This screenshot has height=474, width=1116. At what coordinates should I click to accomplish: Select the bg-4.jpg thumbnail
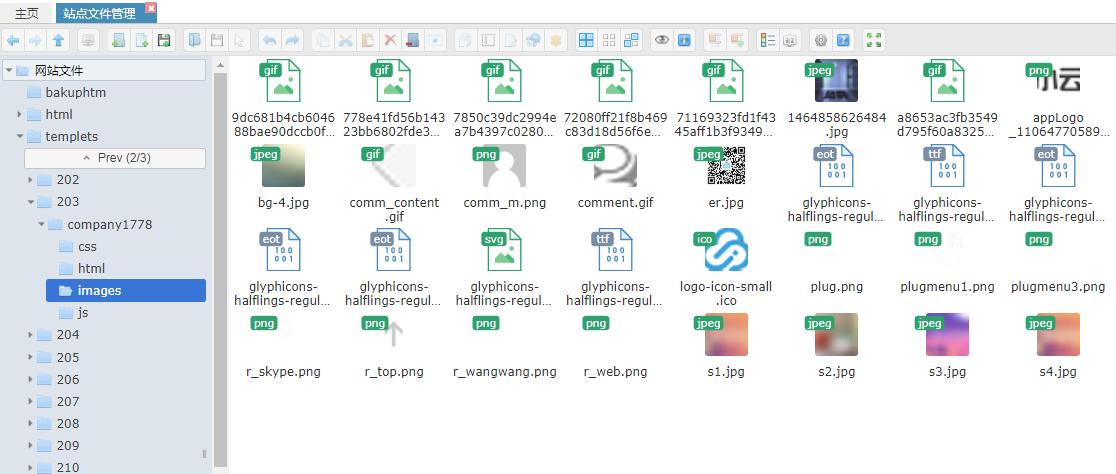coord(283,166)
